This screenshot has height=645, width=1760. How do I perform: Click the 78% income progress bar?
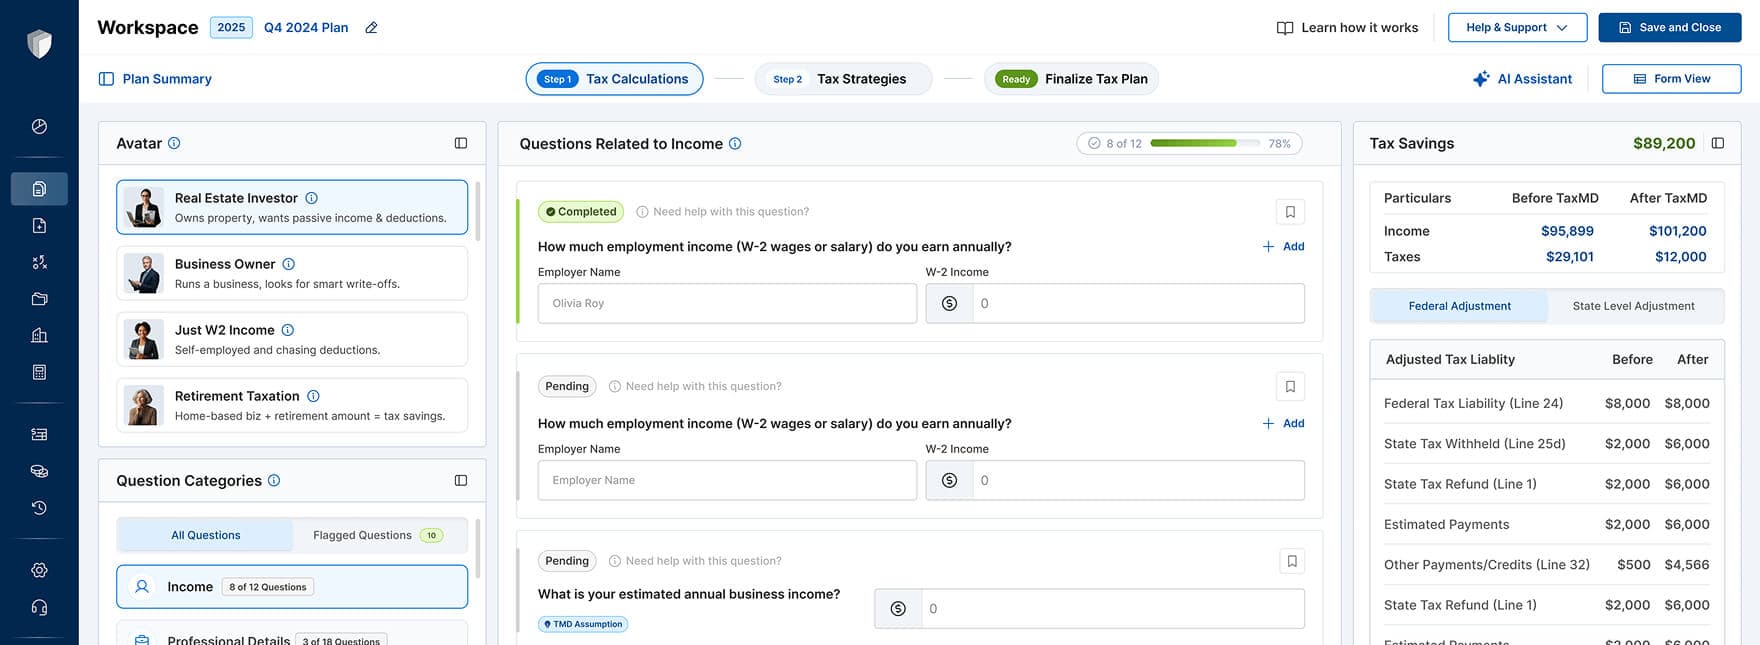[1192, 144]
